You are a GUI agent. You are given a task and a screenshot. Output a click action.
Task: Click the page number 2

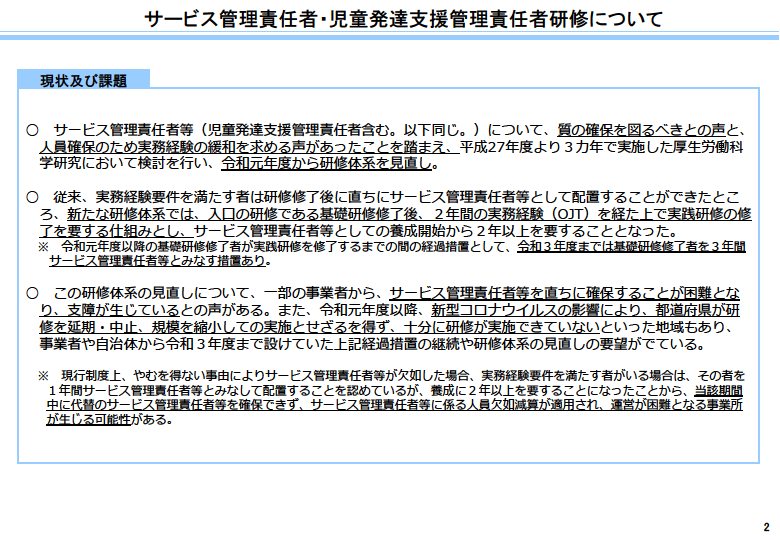tap(767, 528)
